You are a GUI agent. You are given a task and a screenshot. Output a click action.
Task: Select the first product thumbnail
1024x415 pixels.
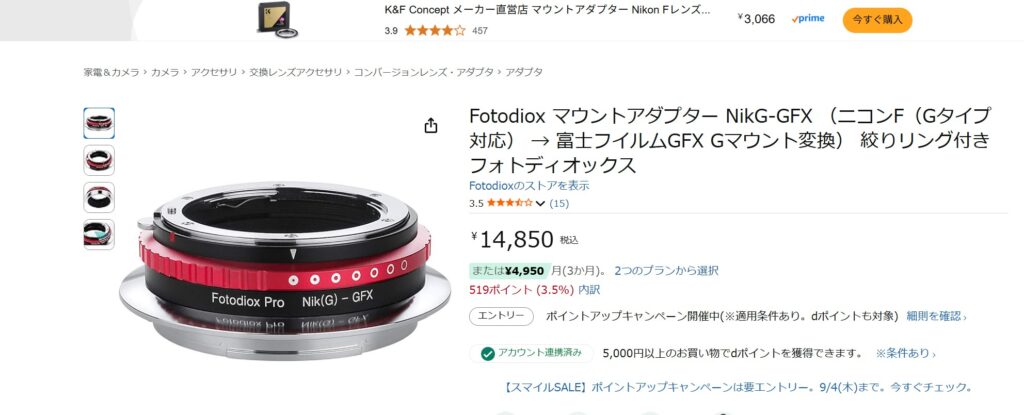point(99,123)
